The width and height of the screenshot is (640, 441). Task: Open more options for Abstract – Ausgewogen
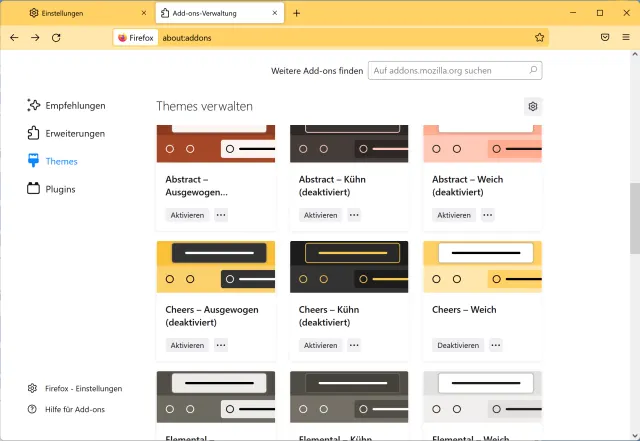(x=221, y=215)
